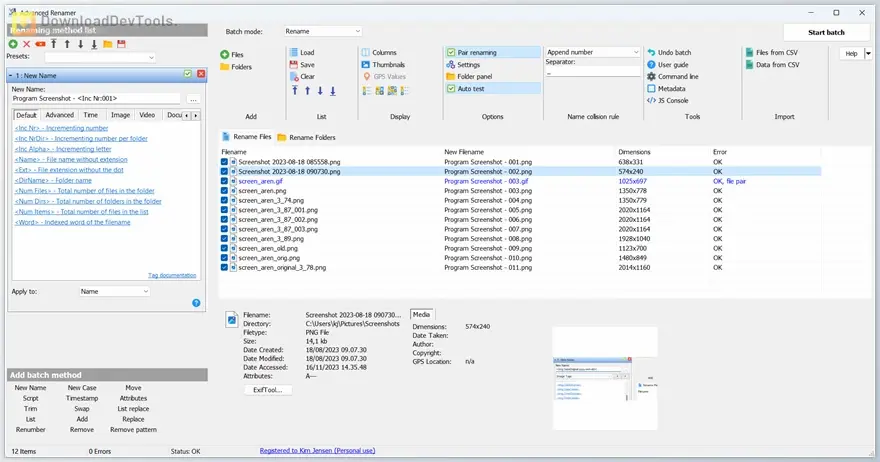
Task: Insert the <Inc Nr> Incrementing number tag
Action: click(x=62, y=128)
